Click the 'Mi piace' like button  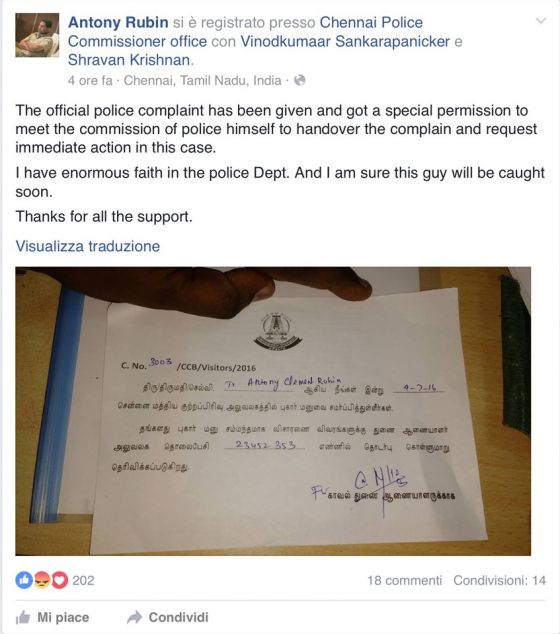[x=52, y=617]
